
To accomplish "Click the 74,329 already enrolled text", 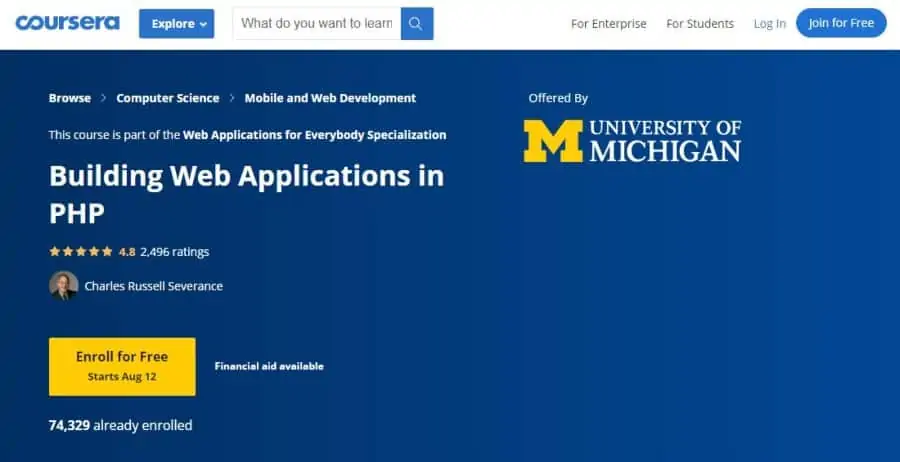I will [121, 425].
